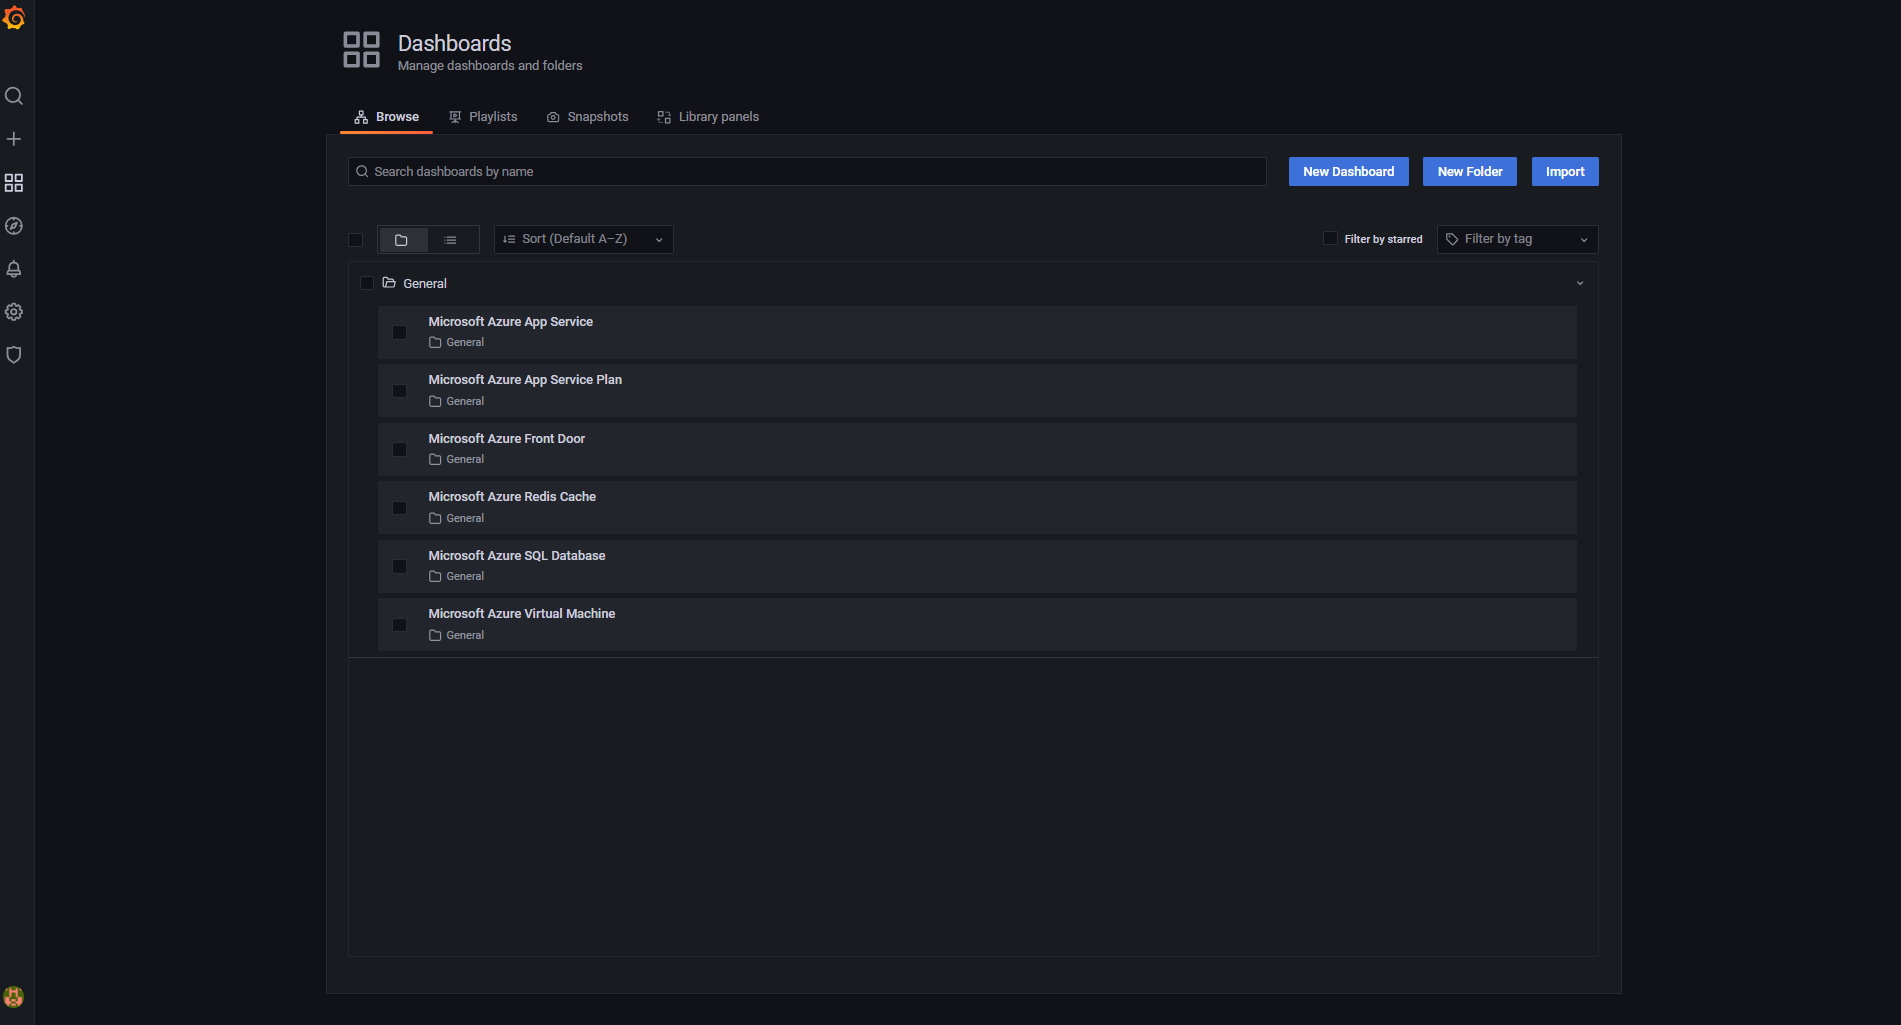Open the sidebar Dashboards grid icon
The height and width of the screenshot is (1025, 1901).
14,183
